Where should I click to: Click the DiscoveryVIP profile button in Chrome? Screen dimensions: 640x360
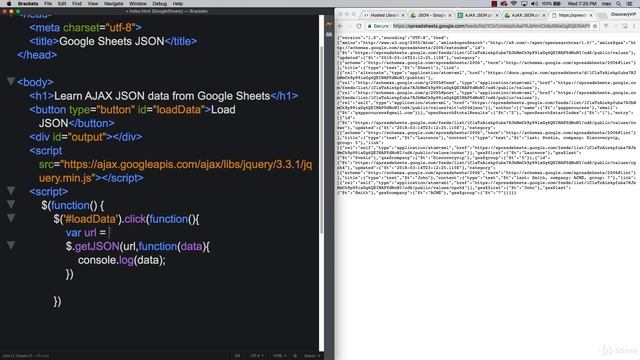tap(623, 14)
